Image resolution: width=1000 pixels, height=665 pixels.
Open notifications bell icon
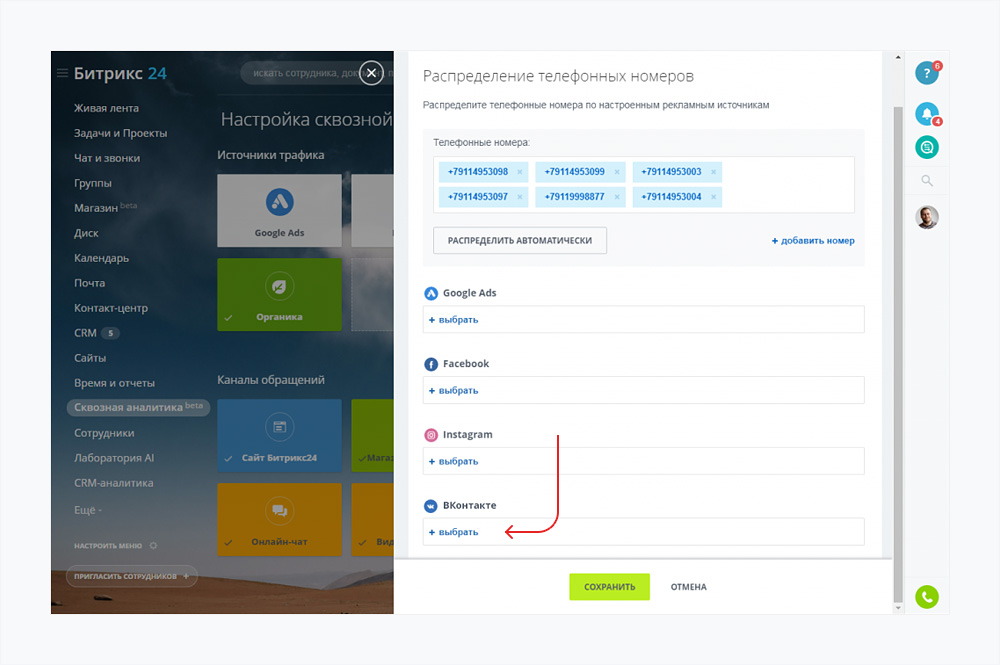[927, 113]
